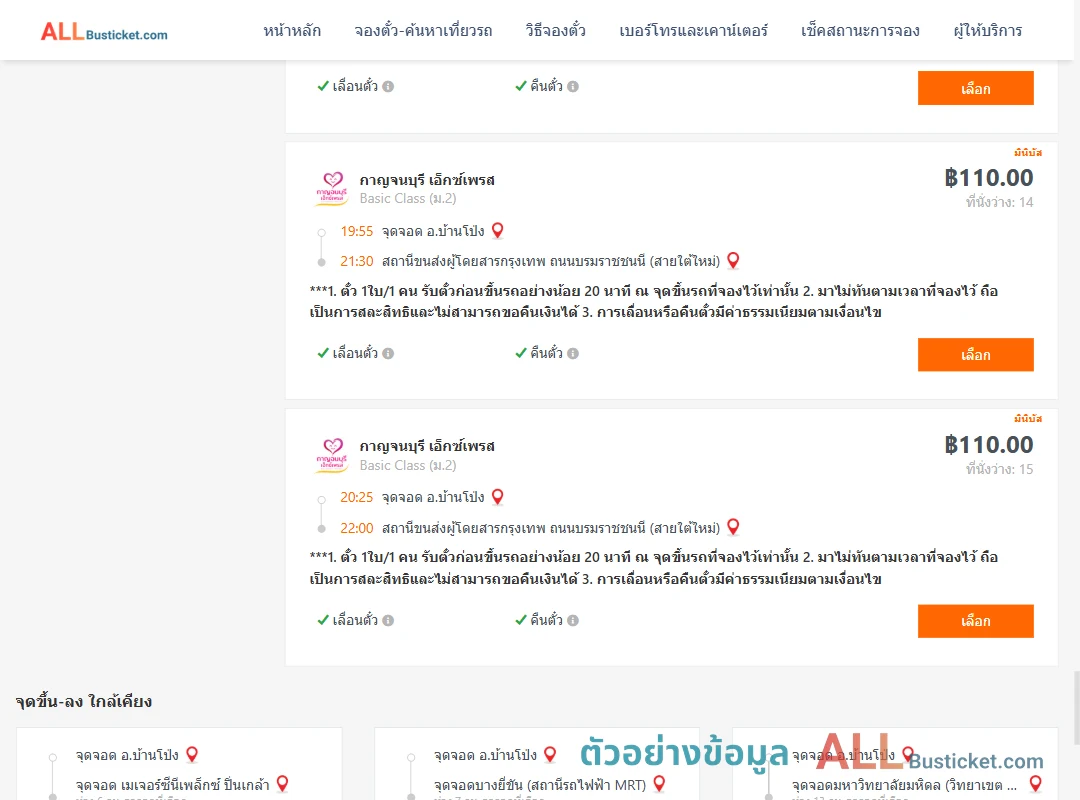
Task: Click map pin beside 20:25 จุดจอด อ.บ้านโป่ง
Action: click(x=497, y=496)
